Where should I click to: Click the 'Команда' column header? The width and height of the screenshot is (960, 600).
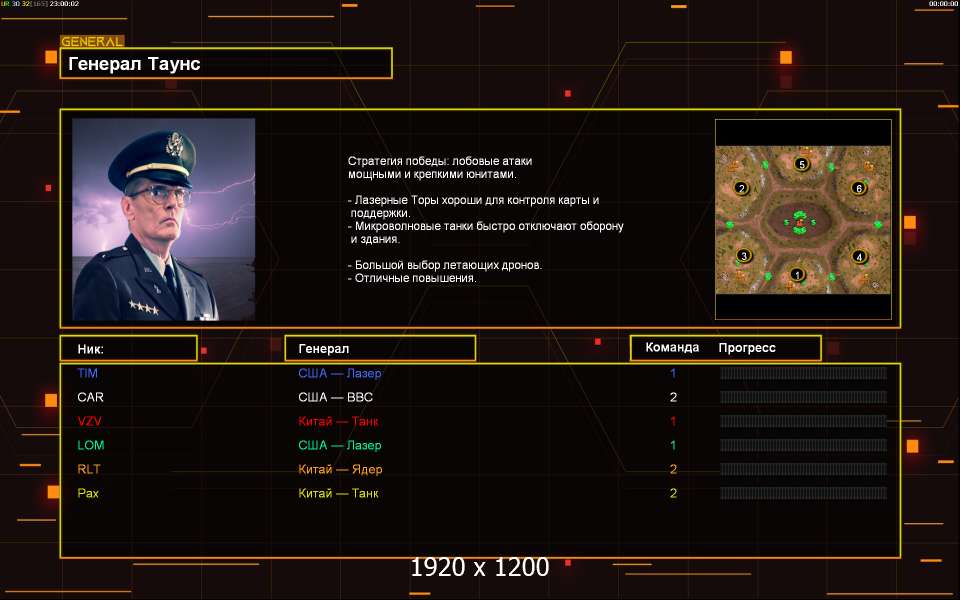[x=672, y=348]
